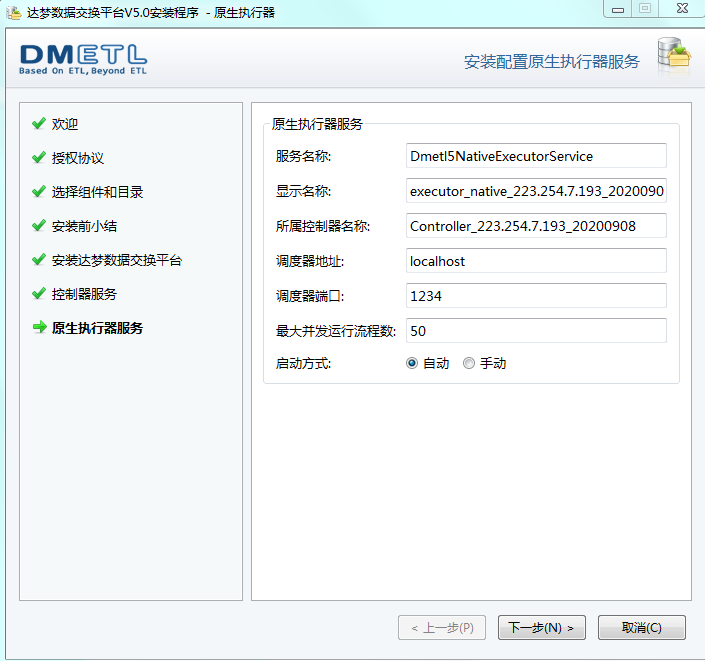Focus the 所属控制器名称 input field

(x=536, y=226)
